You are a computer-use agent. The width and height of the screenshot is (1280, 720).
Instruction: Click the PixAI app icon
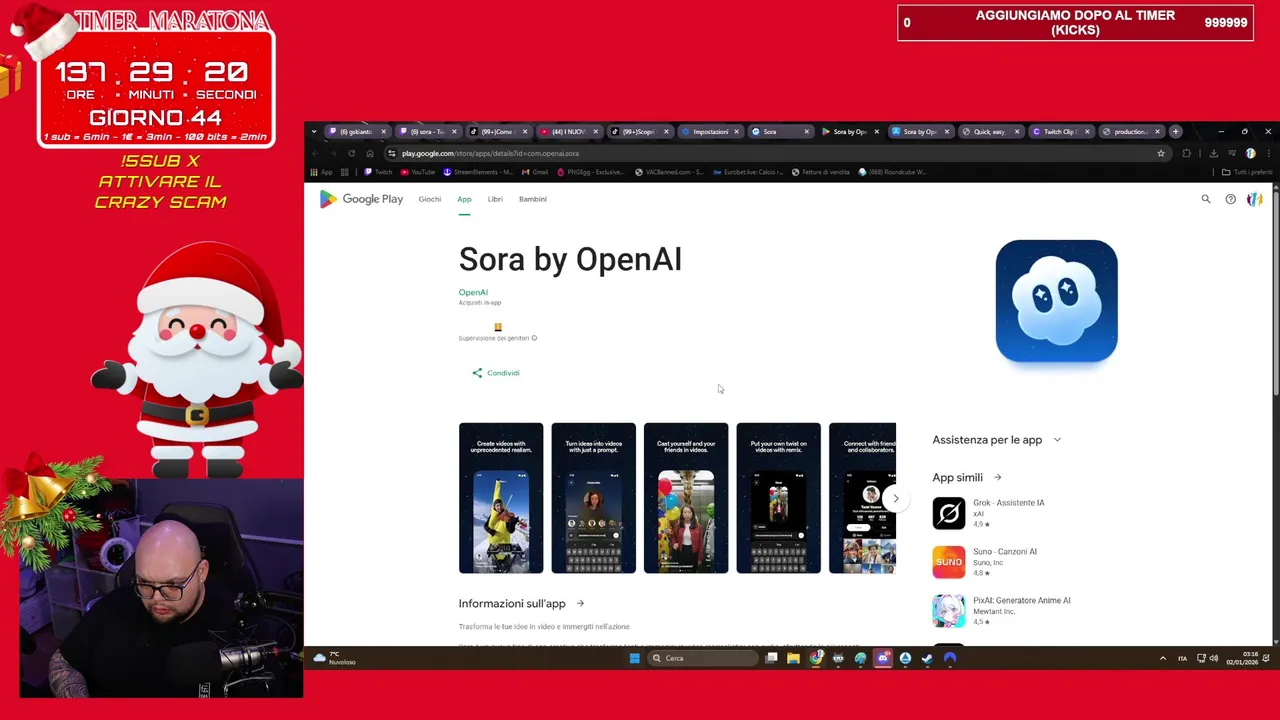[x=949, y=611]
